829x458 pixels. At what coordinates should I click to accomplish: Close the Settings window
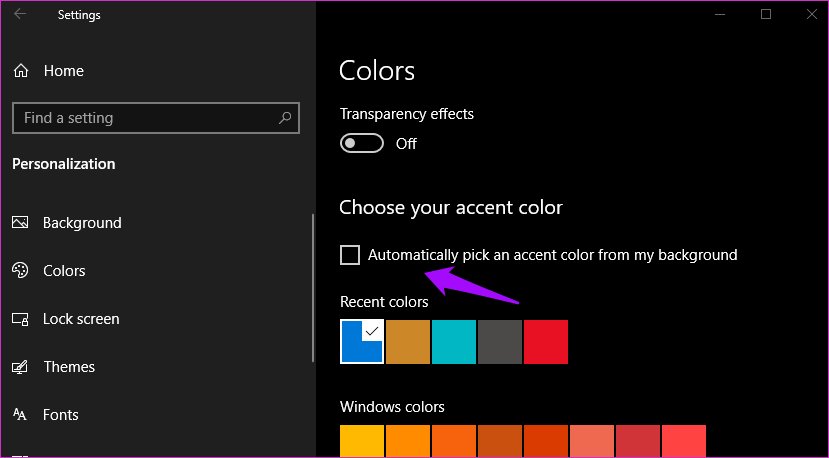coord(812,14)
